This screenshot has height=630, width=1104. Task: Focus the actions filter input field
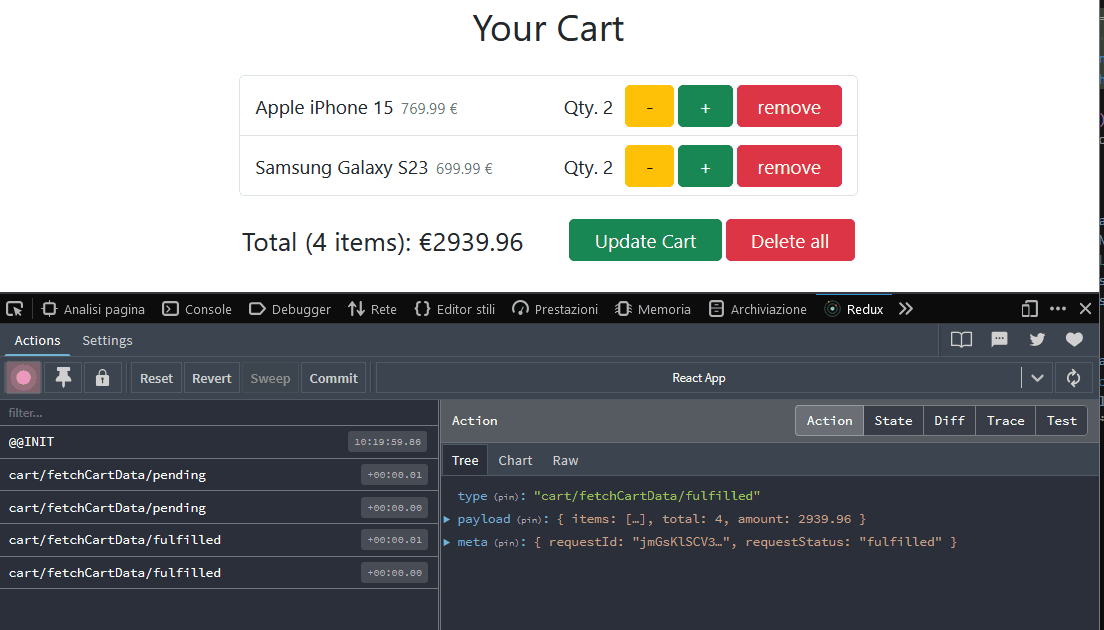(x=219, y=413)
